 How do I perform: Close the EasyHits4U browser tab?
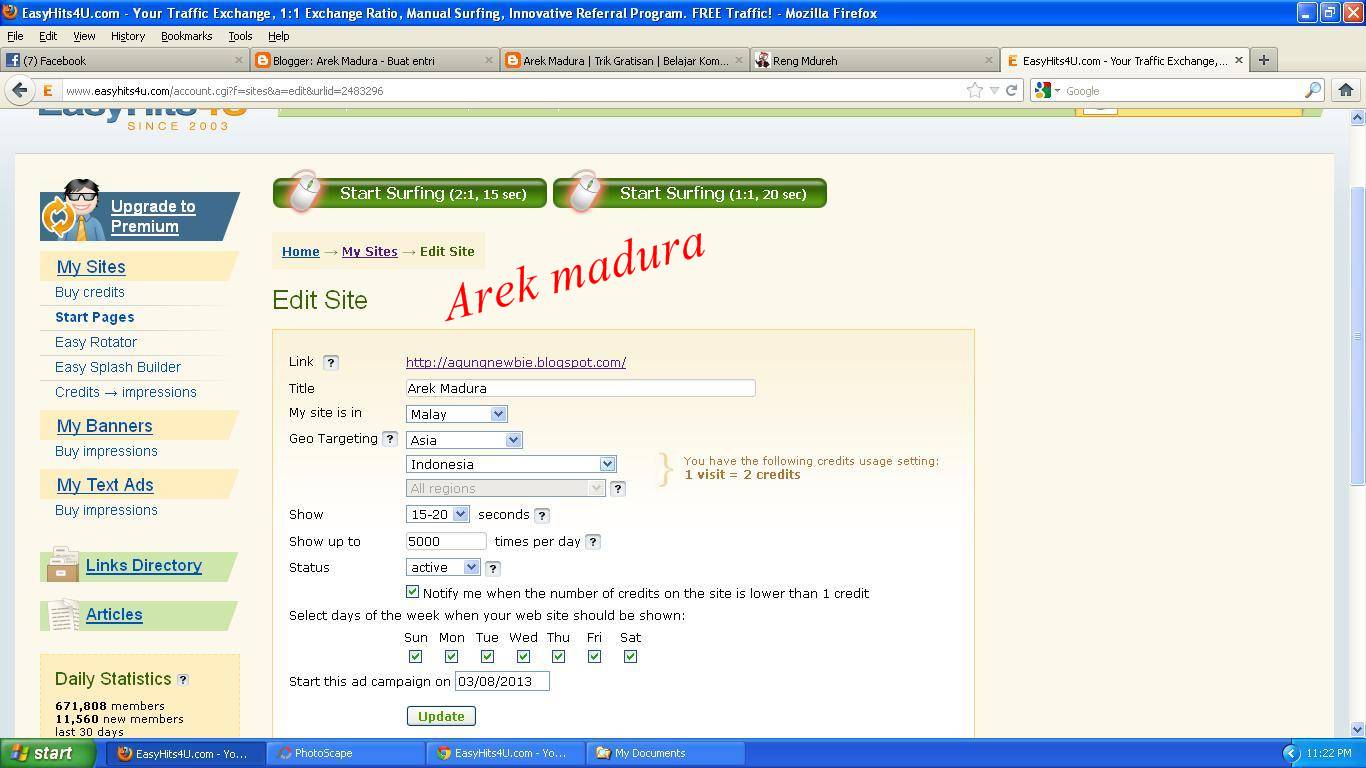[1239, 60]
